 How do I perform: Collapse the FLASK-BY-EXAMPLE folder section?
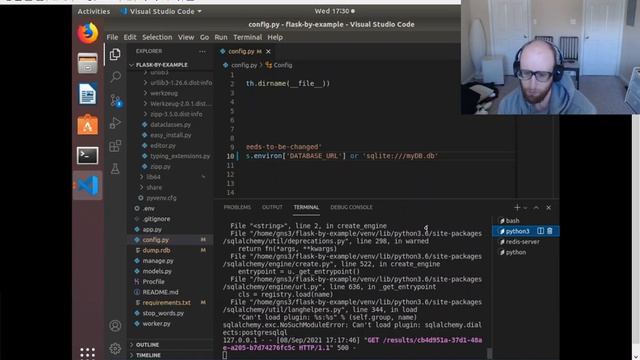click(162, 65)
